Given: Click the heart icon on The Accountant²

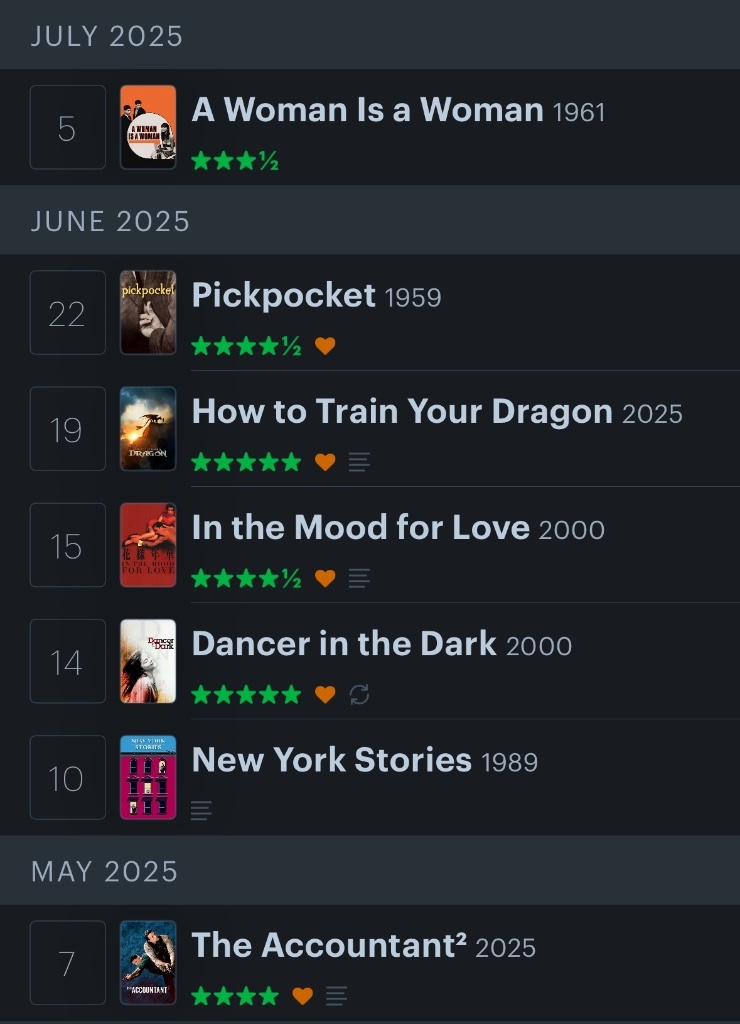Looking at the screenshot, I should tap(302, 996).
